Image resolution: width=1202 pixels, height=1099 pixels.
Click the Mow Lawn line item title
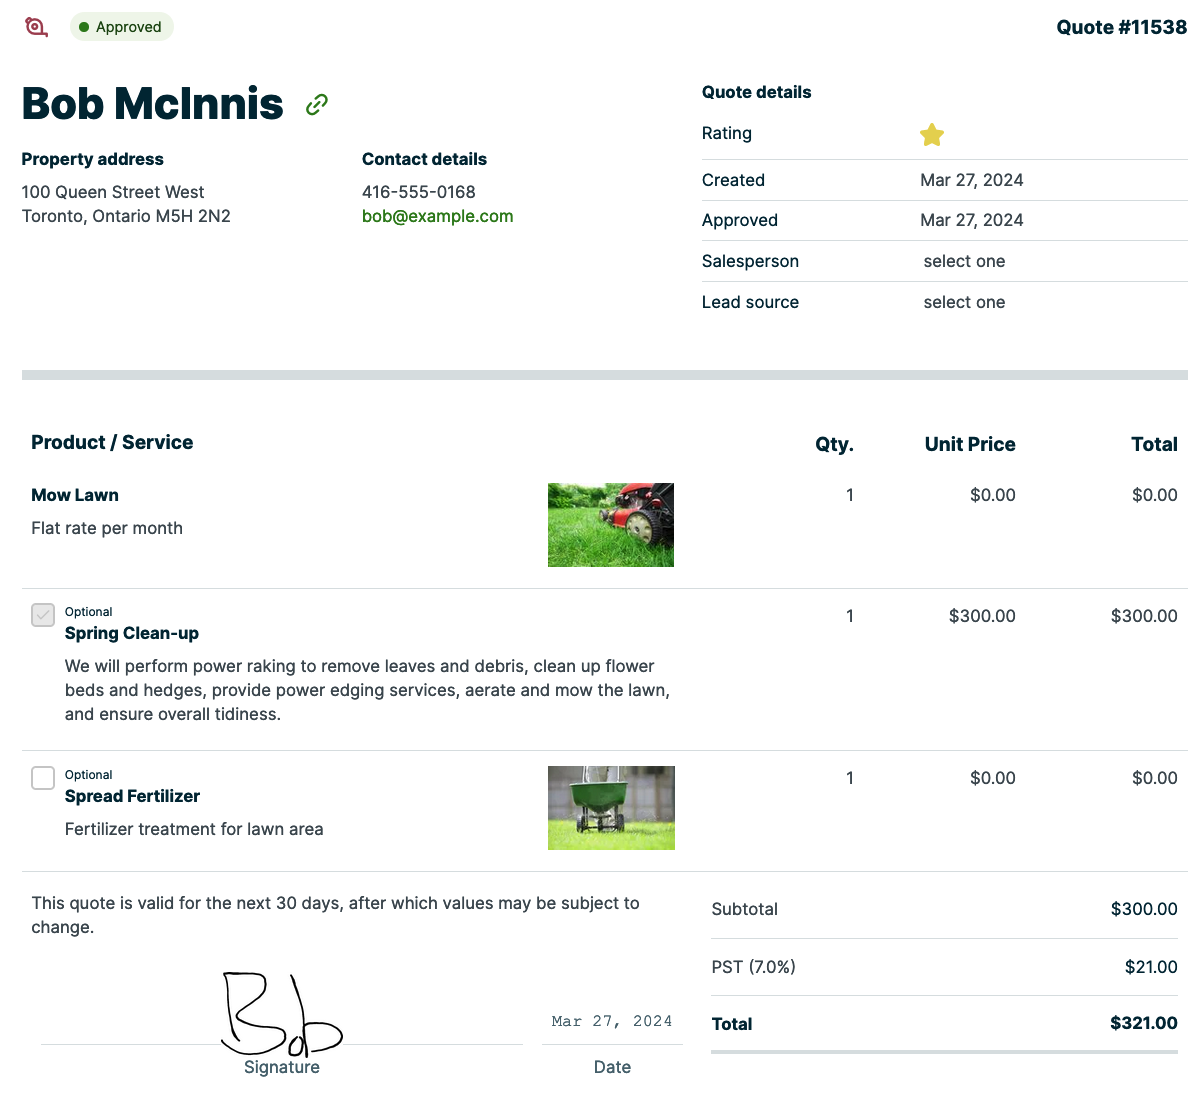point(75,495)
